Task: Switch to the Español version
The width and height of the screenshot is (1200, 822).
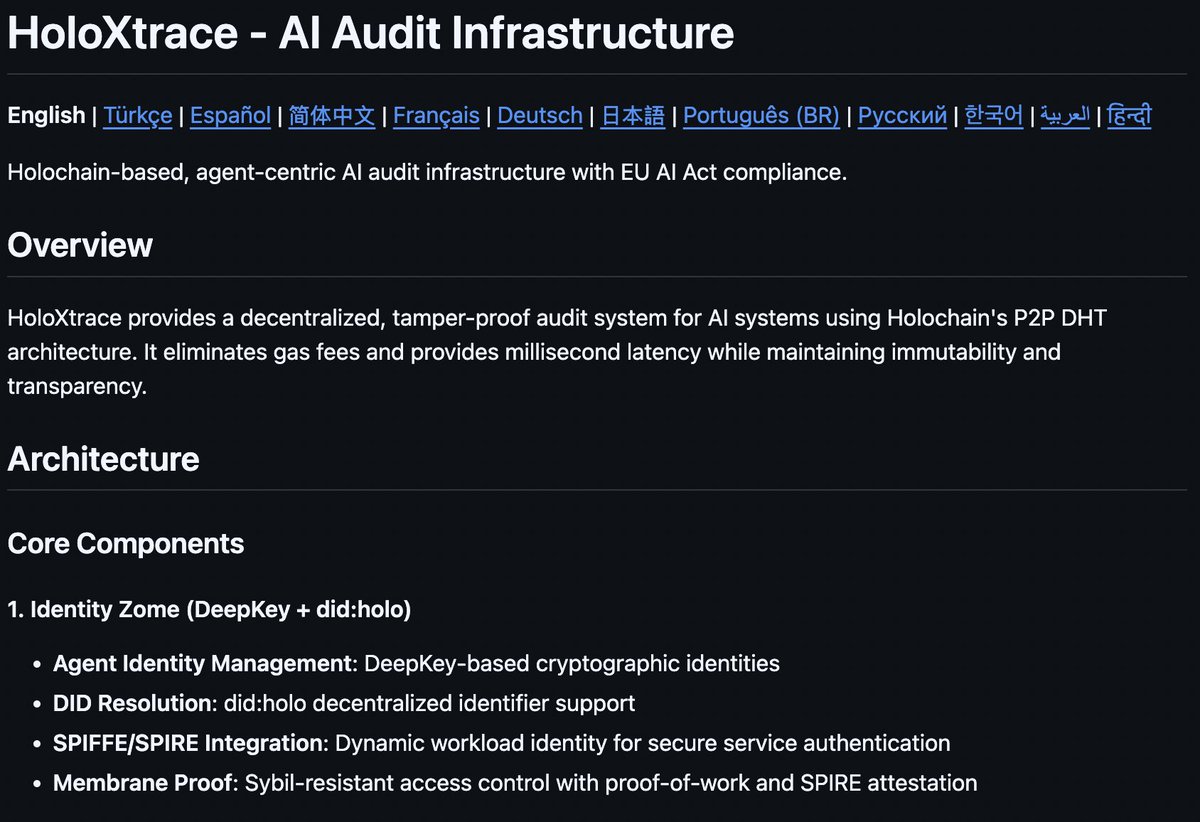Action: (x=230, y=115)
